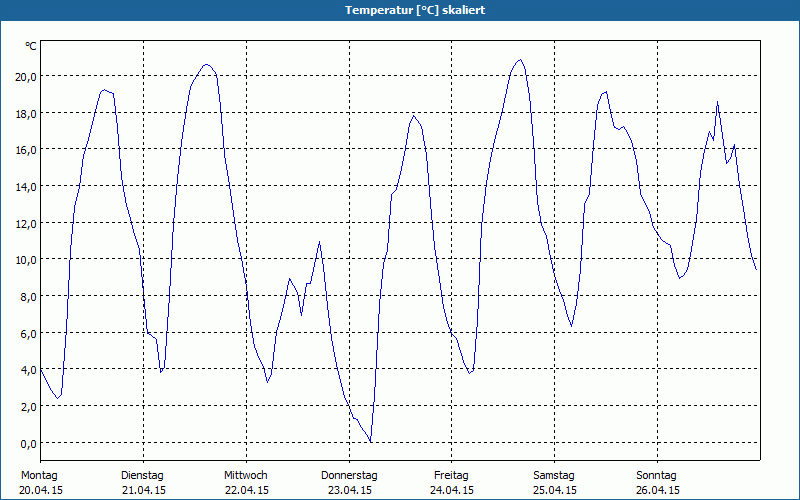The height and width of the screenshot is (500, 800).
Task: Click the 4,0 y-axis value
Action: tap(28, 370)
